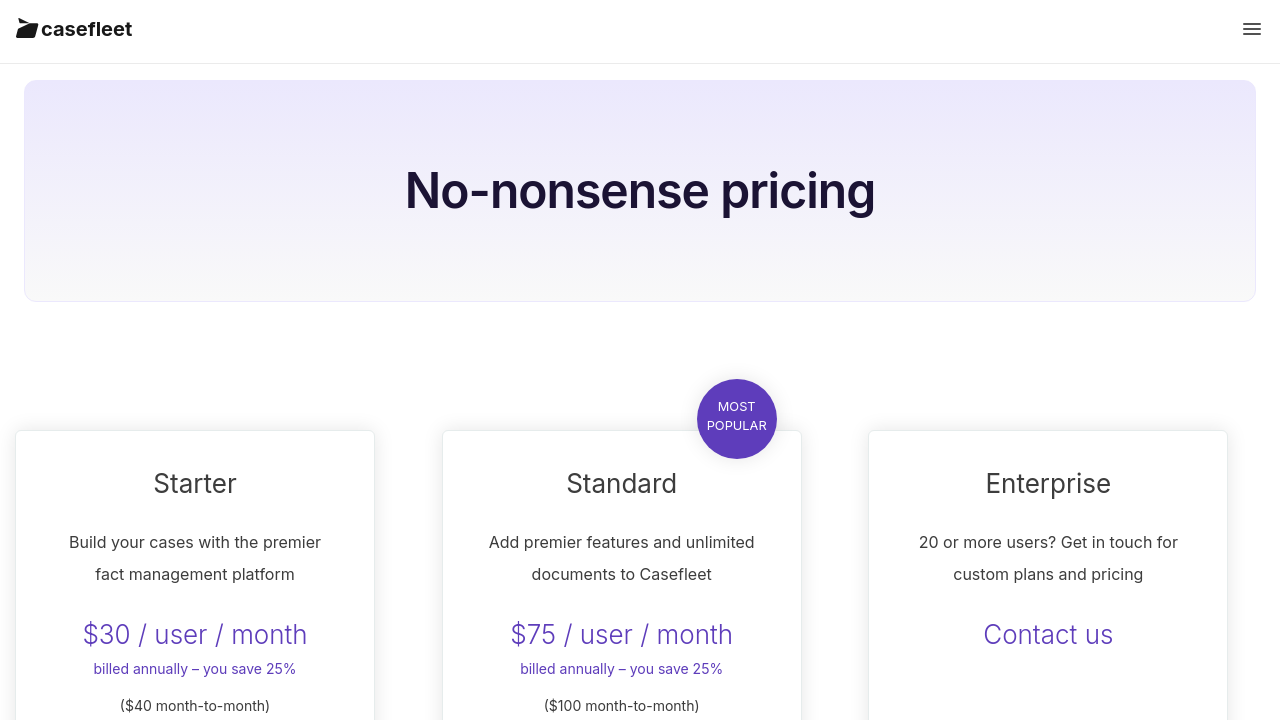1280x720 pixels.
Task: Click the Standard plan heading
Action: (x=621, y=483)
